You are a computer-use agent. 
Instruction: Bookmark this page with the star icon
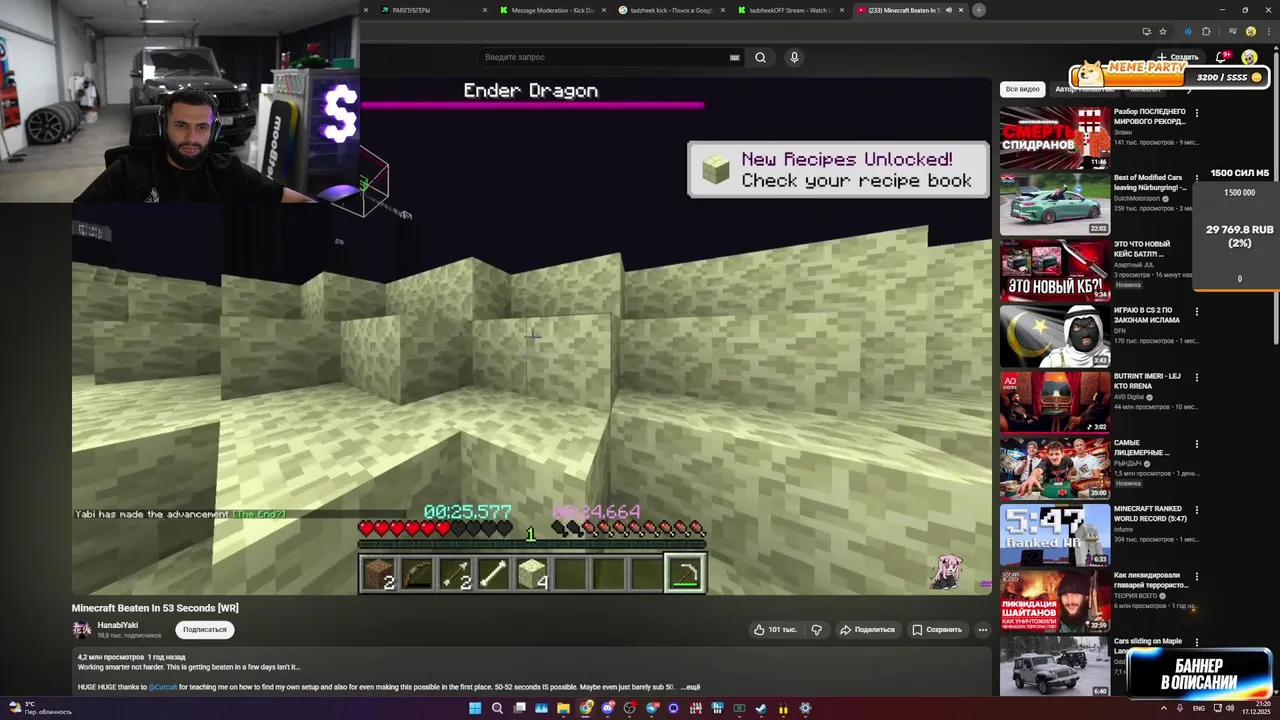click(x=1162, y=31)
